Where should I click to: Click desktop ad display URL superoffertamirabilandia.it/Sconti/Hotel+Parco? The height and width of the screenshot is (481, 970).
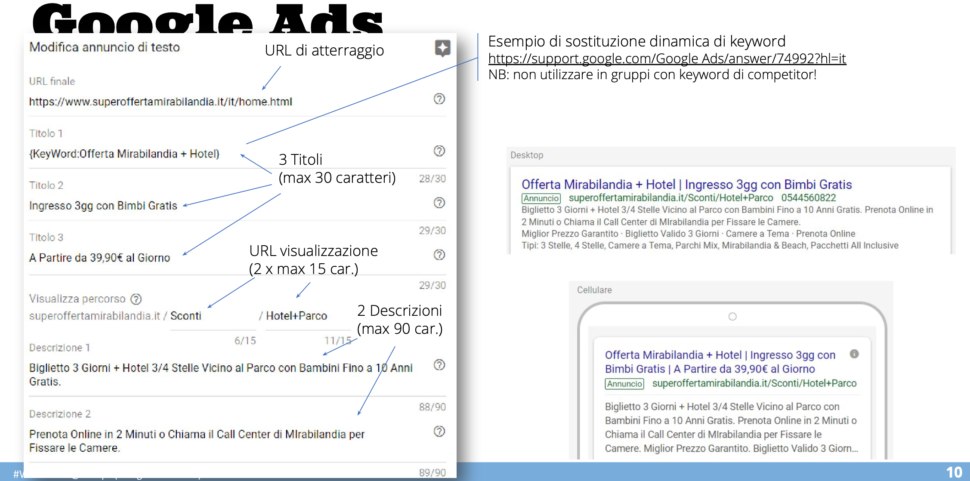(671, 198)
